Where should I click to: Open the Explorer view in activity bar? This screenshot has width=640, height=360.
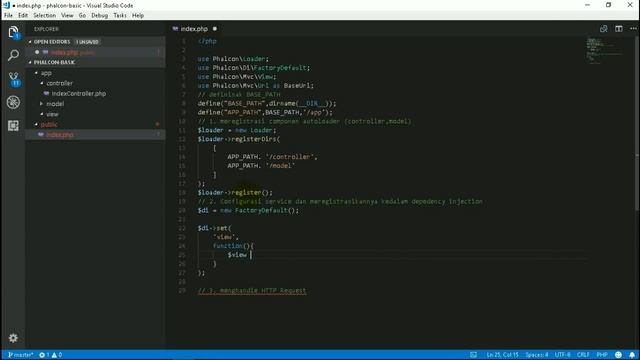click(x=13, y=32)
